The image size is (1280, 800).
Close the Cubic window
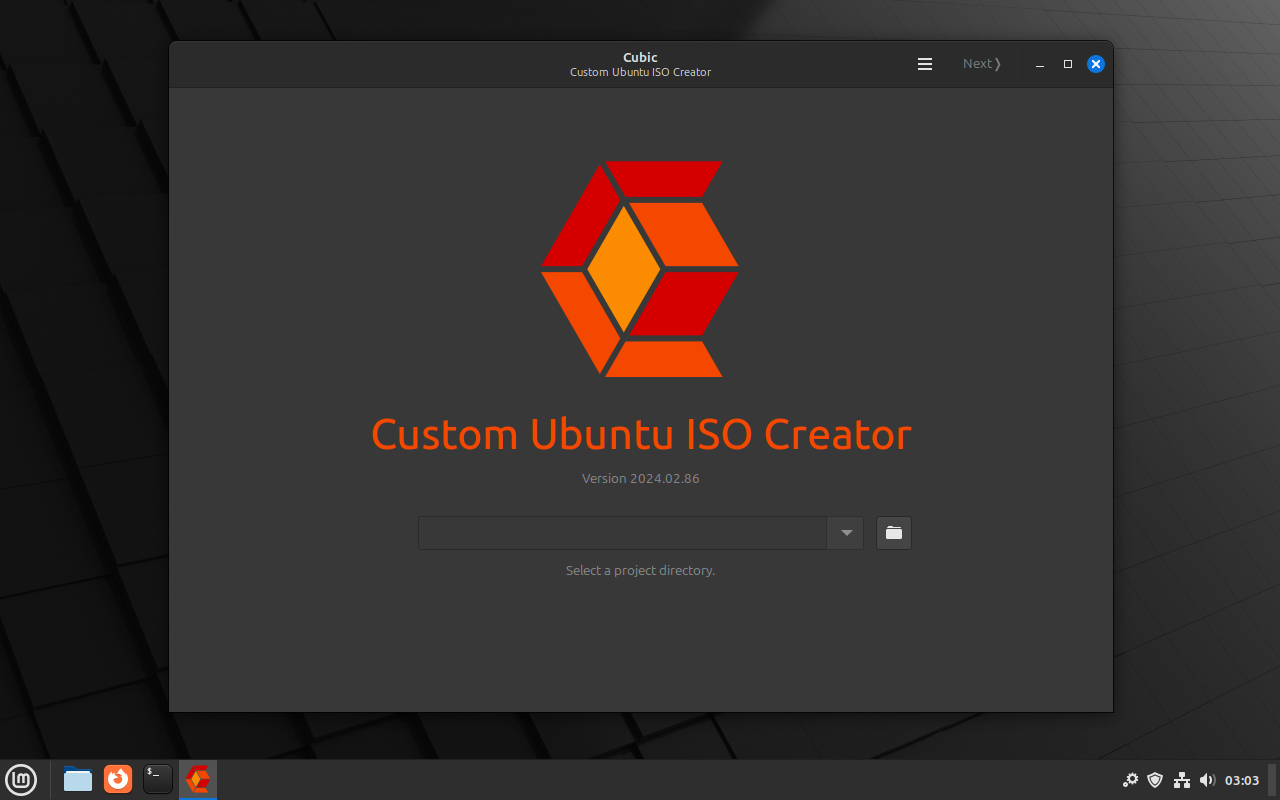[1096, 64]
